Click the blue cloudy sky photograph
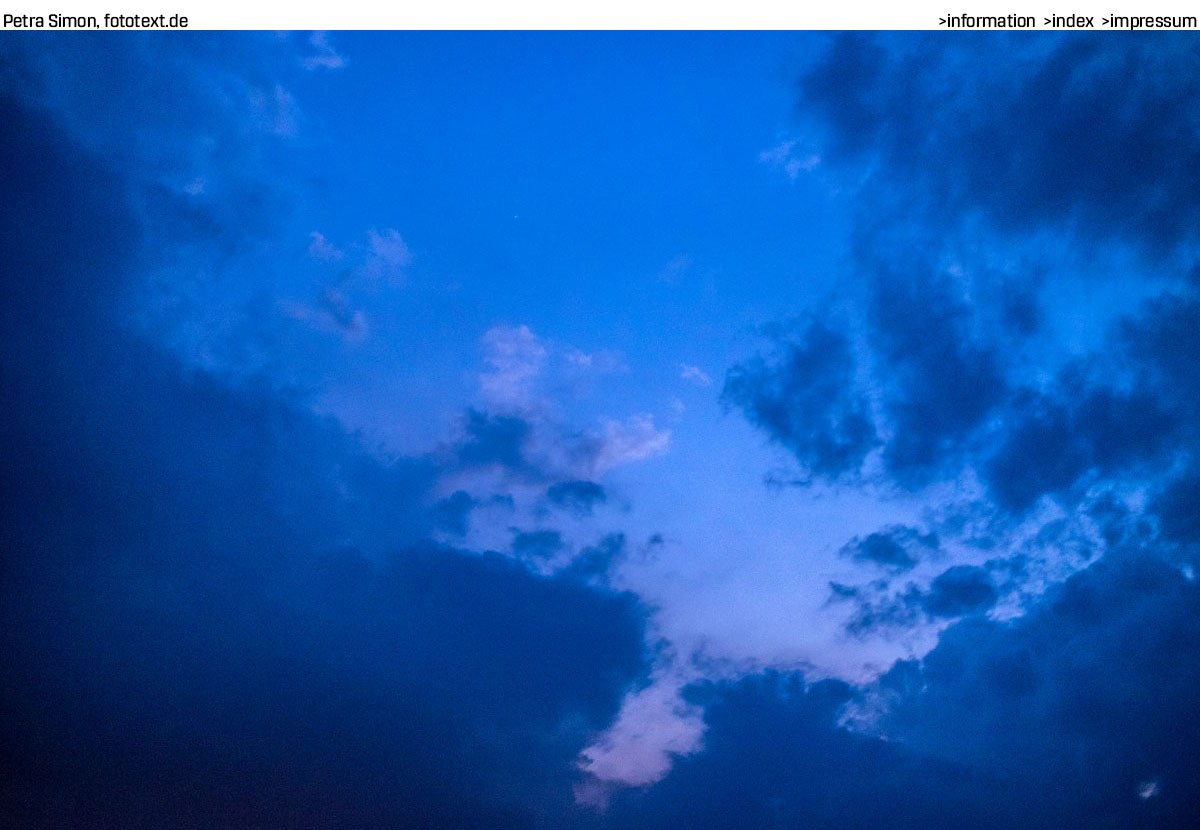 coord(600,430)
